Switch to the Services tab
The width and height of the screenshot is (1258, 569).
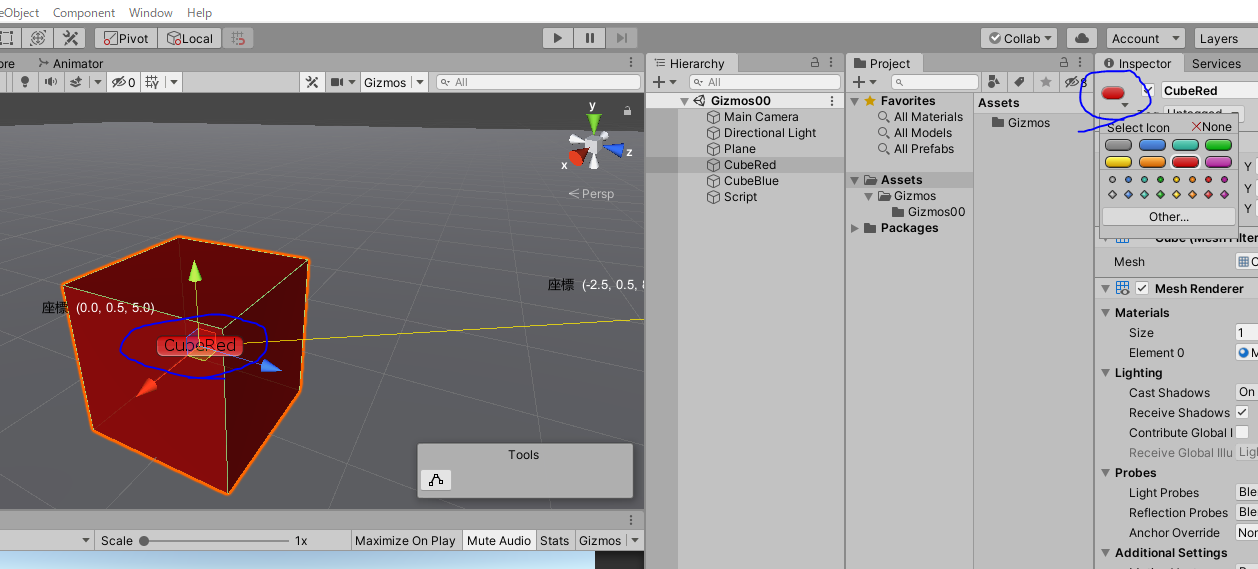click(1216, 63)
